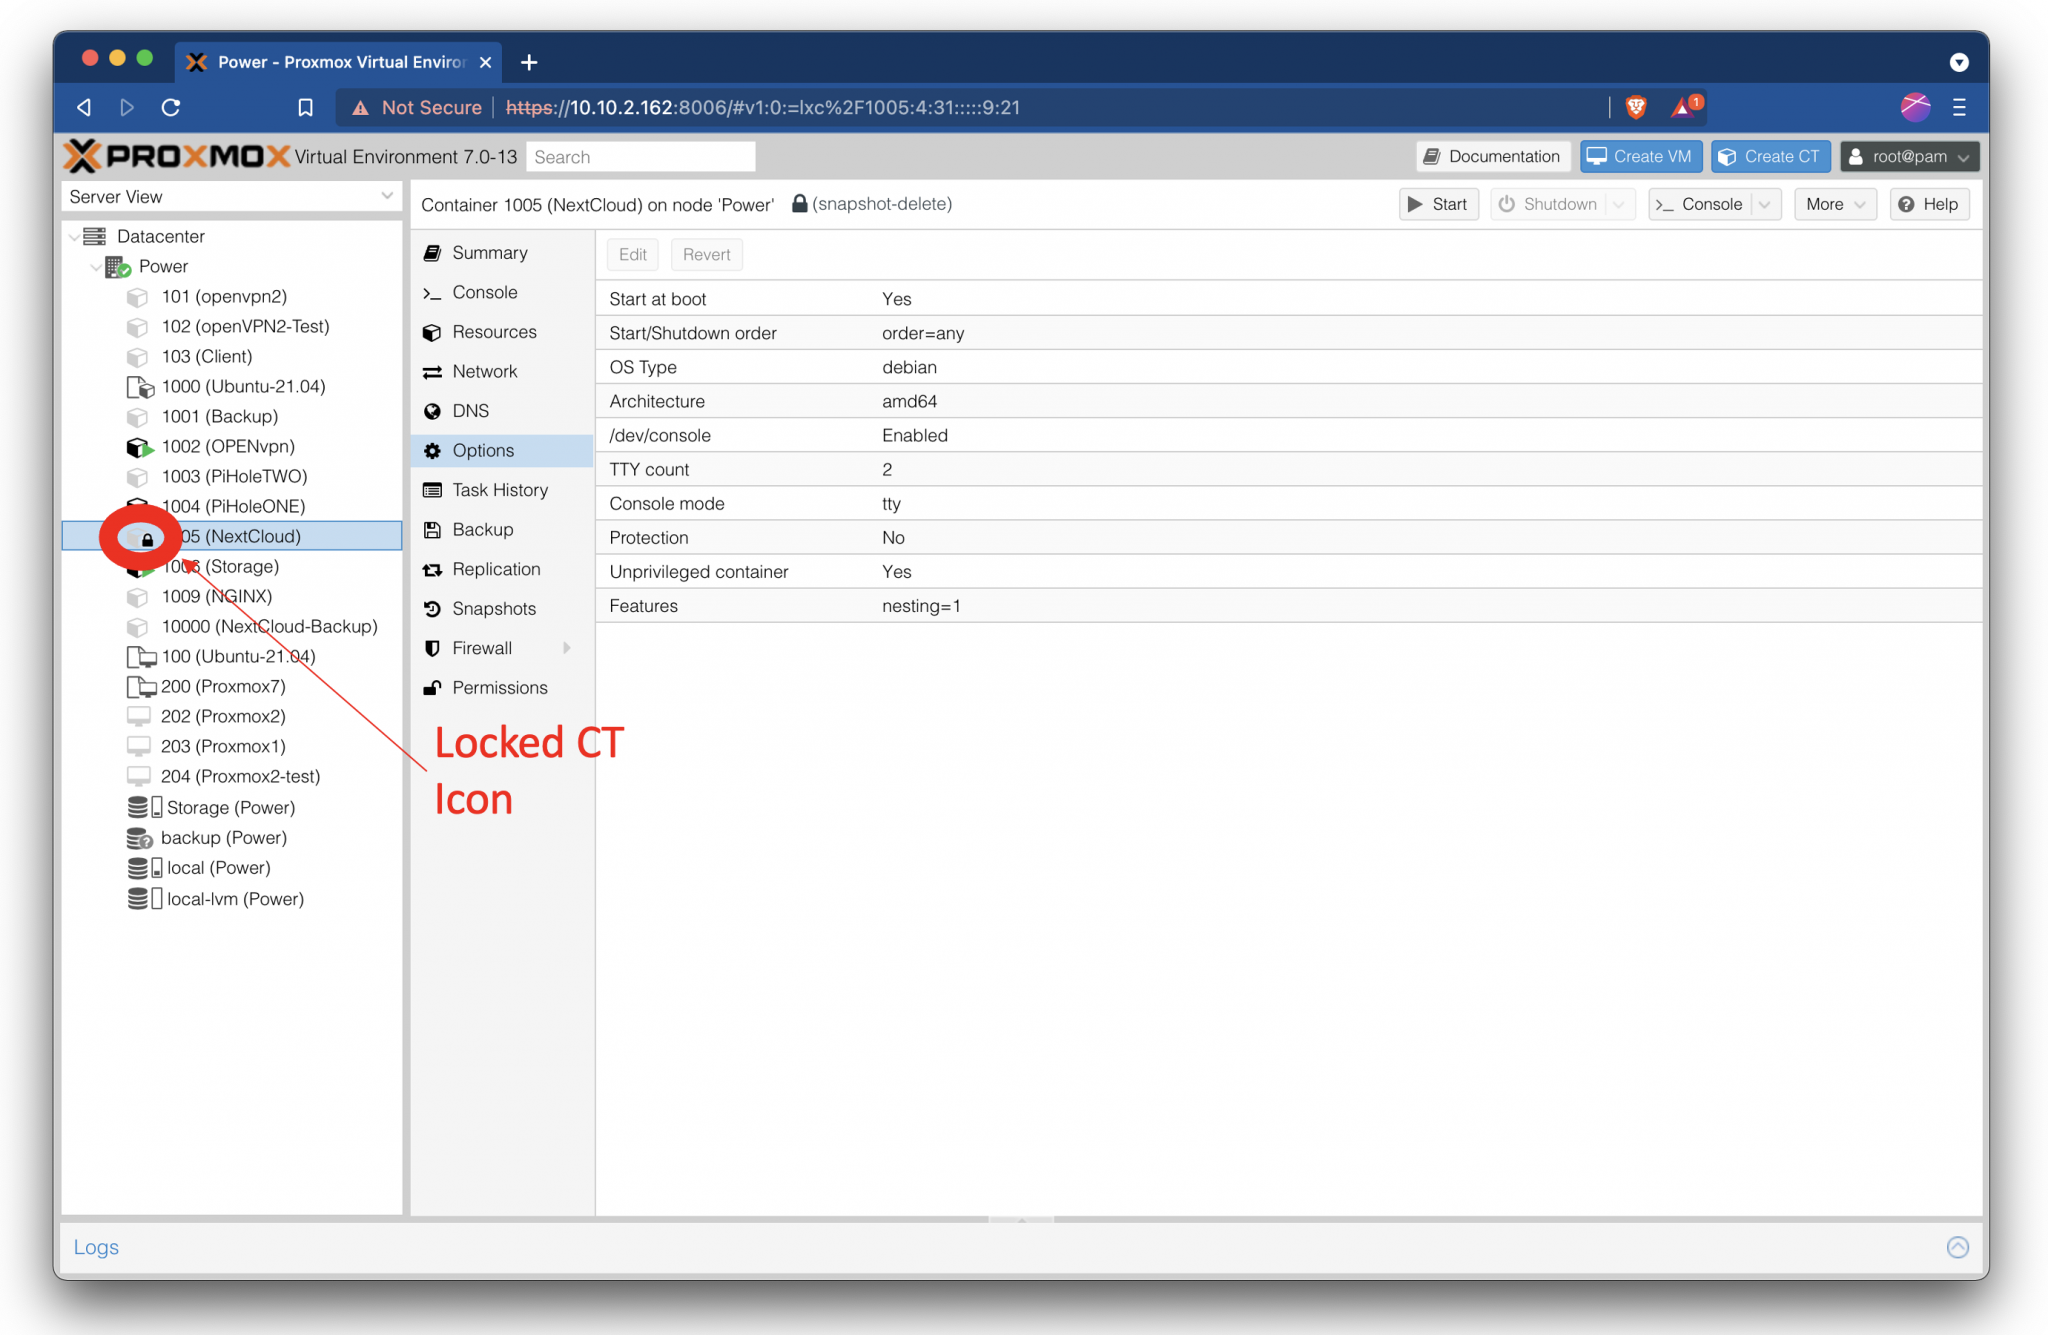The image size is (2048, 1335).
Task: Expand the Firewall submenu chevron
Action: tap(567, 647)
